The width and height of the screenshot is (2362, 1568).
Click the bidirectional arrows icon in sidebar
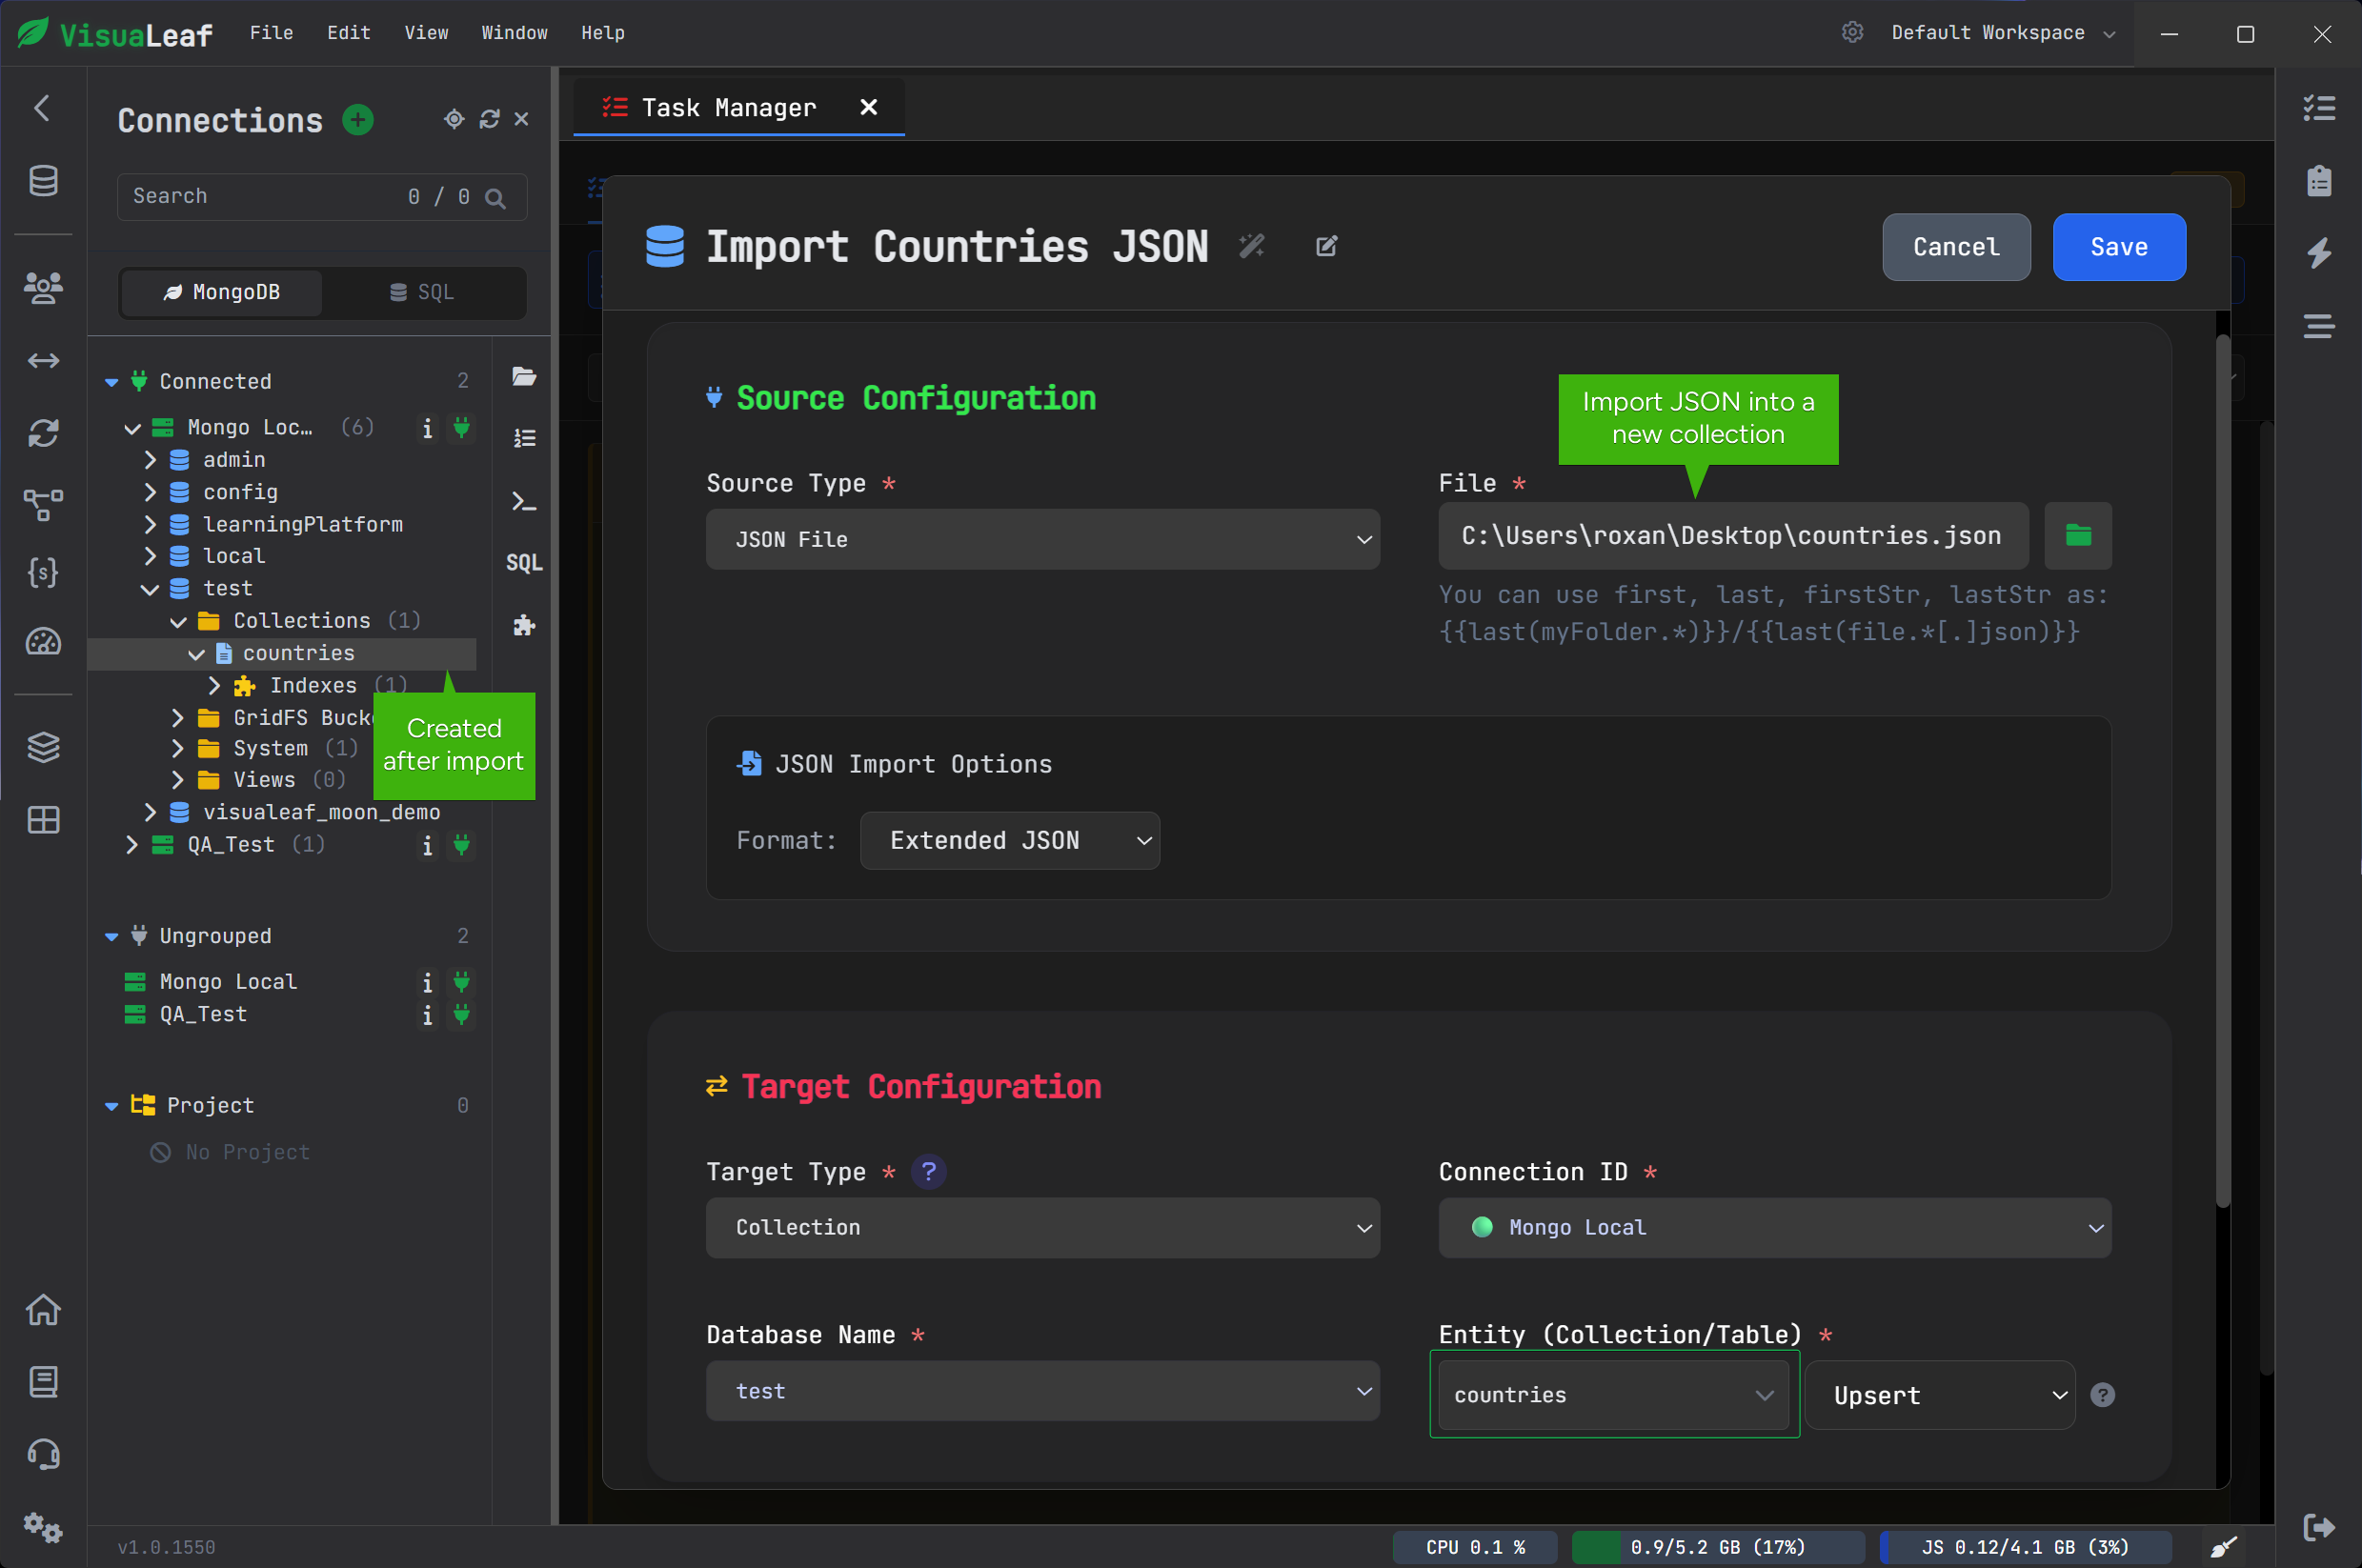(43, 360)
